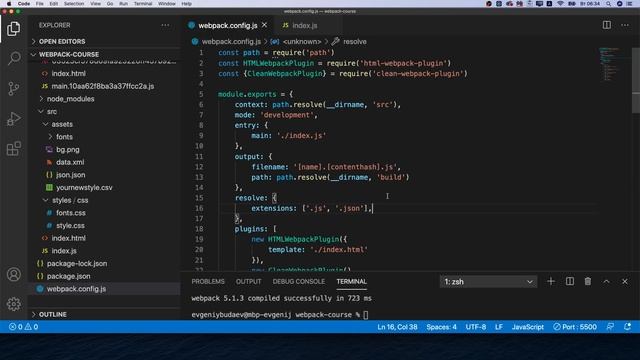The height and width of the screenshot is (360, 640).
Task: Kill the terminal with trash icon
Action: (x=587, y=281)
